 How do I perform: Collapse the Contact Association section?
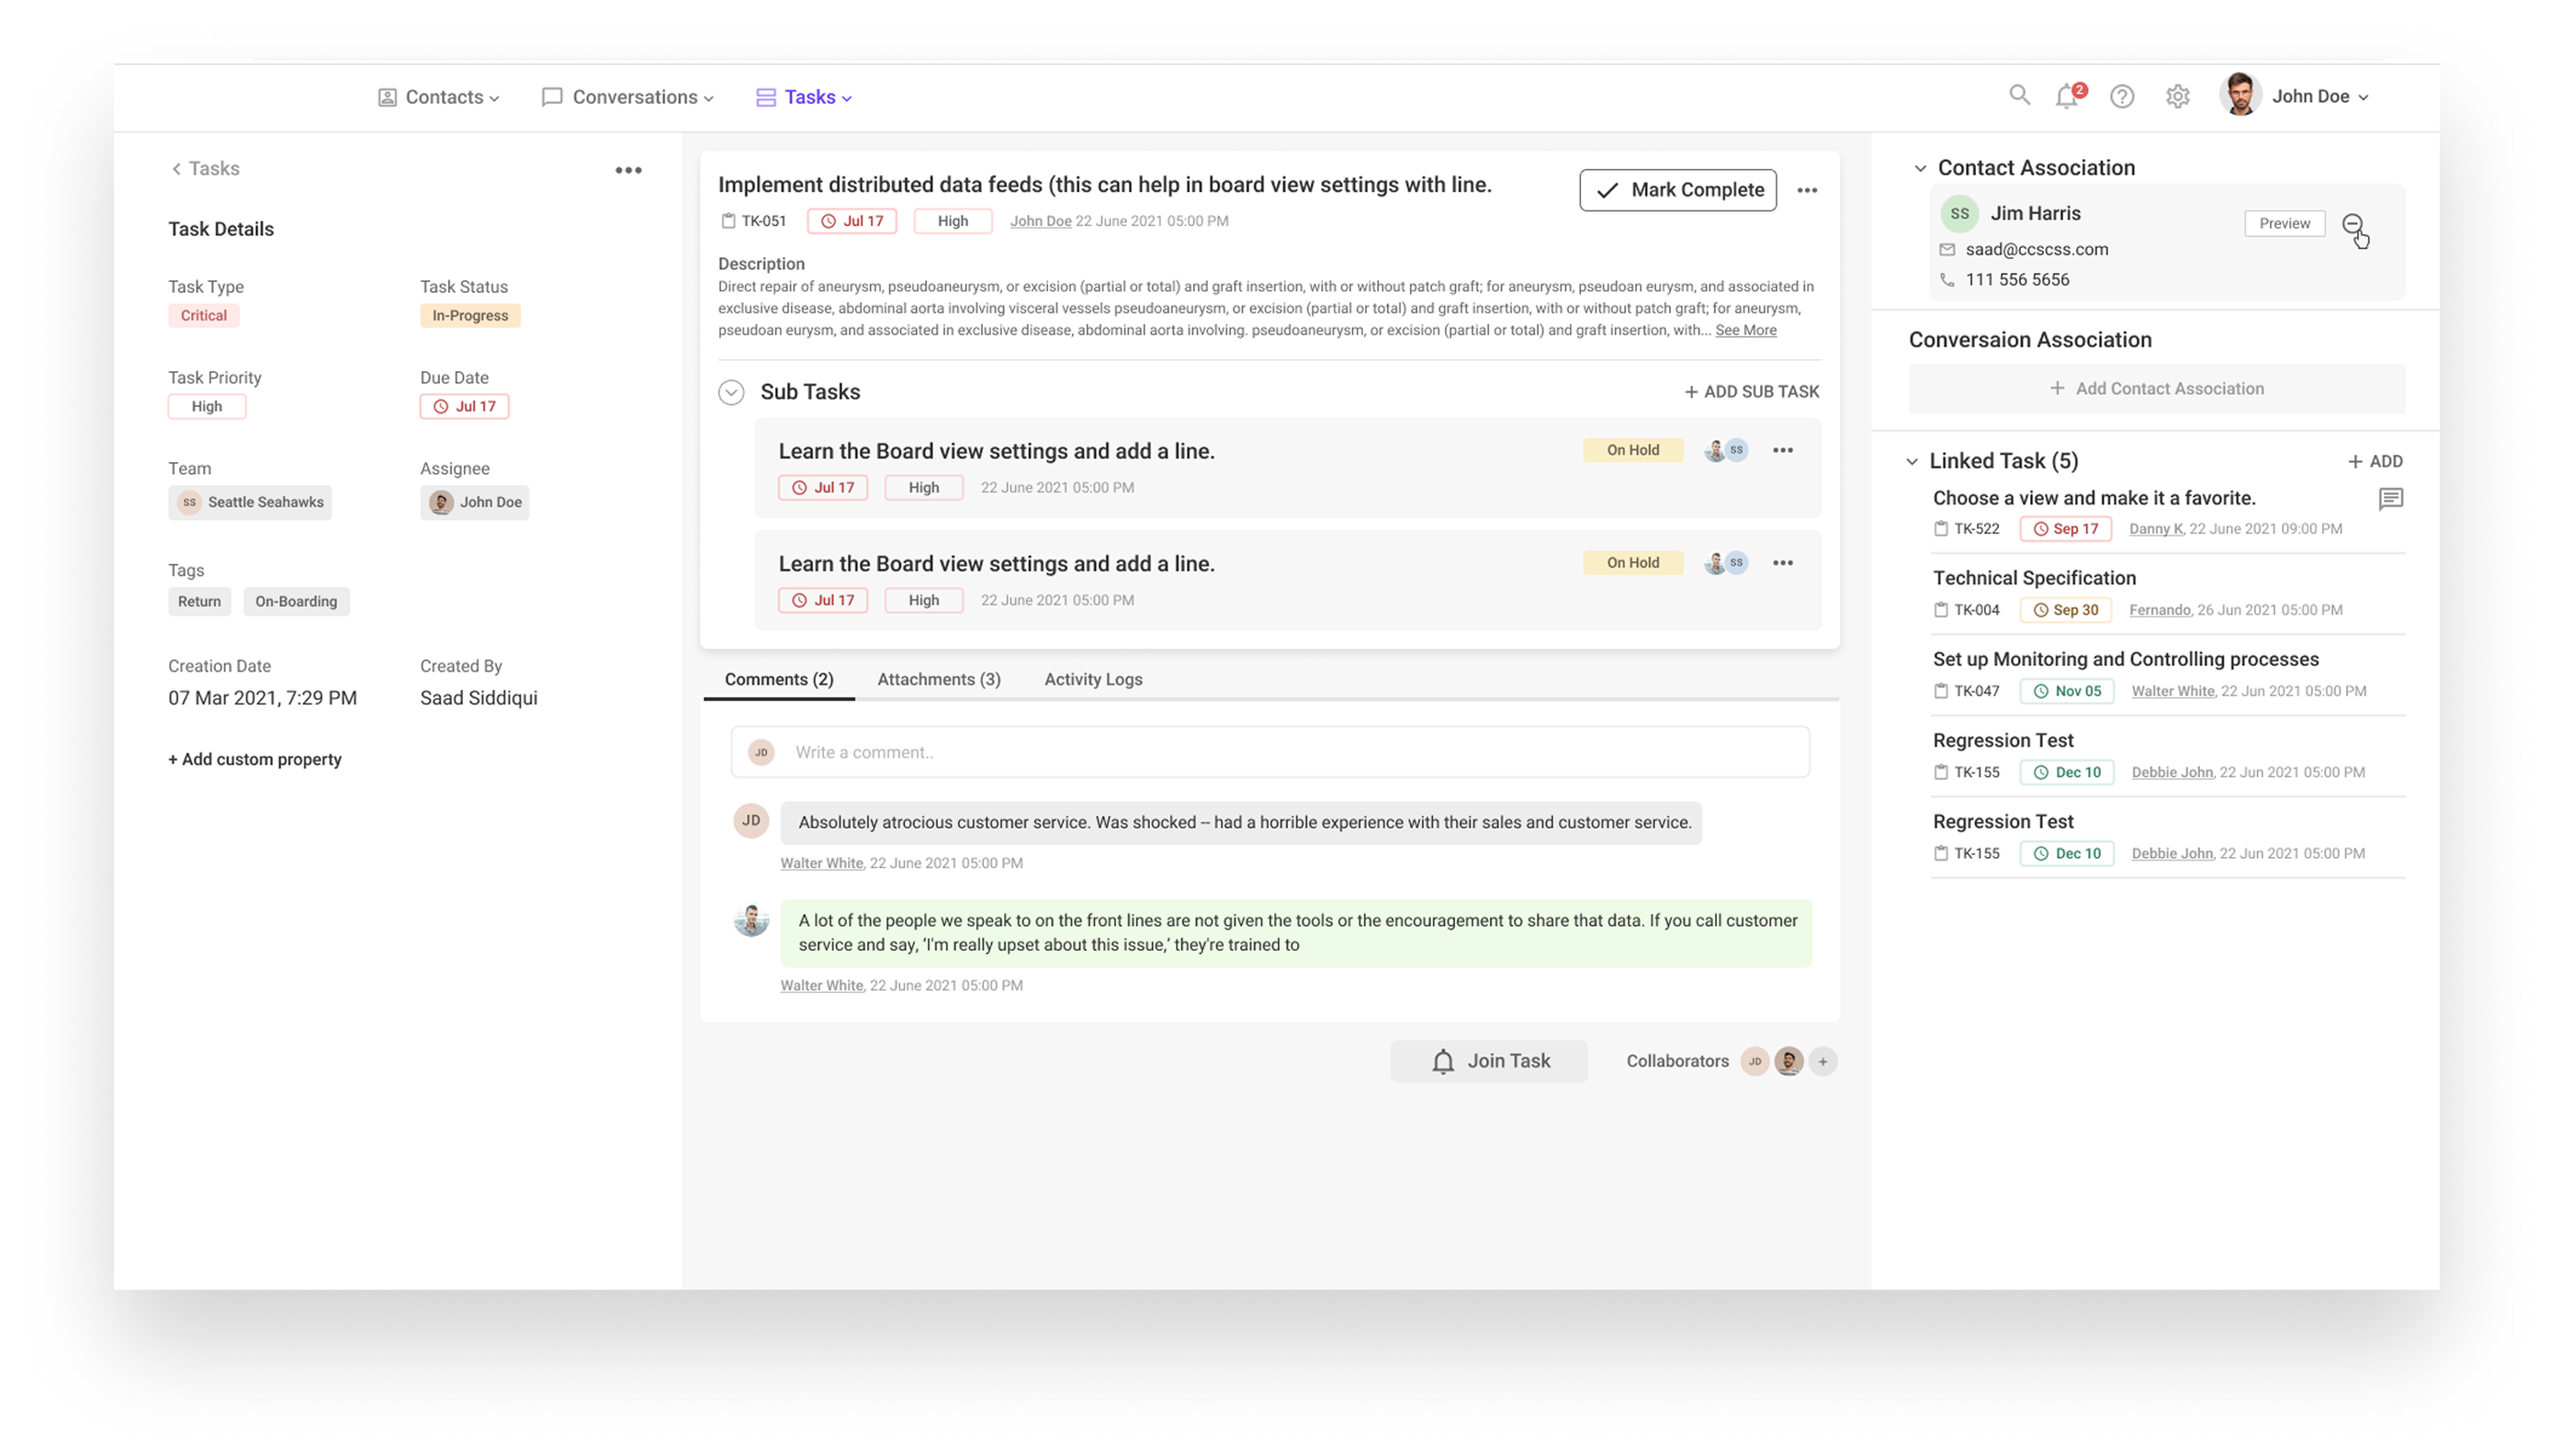coord(1919,168)
